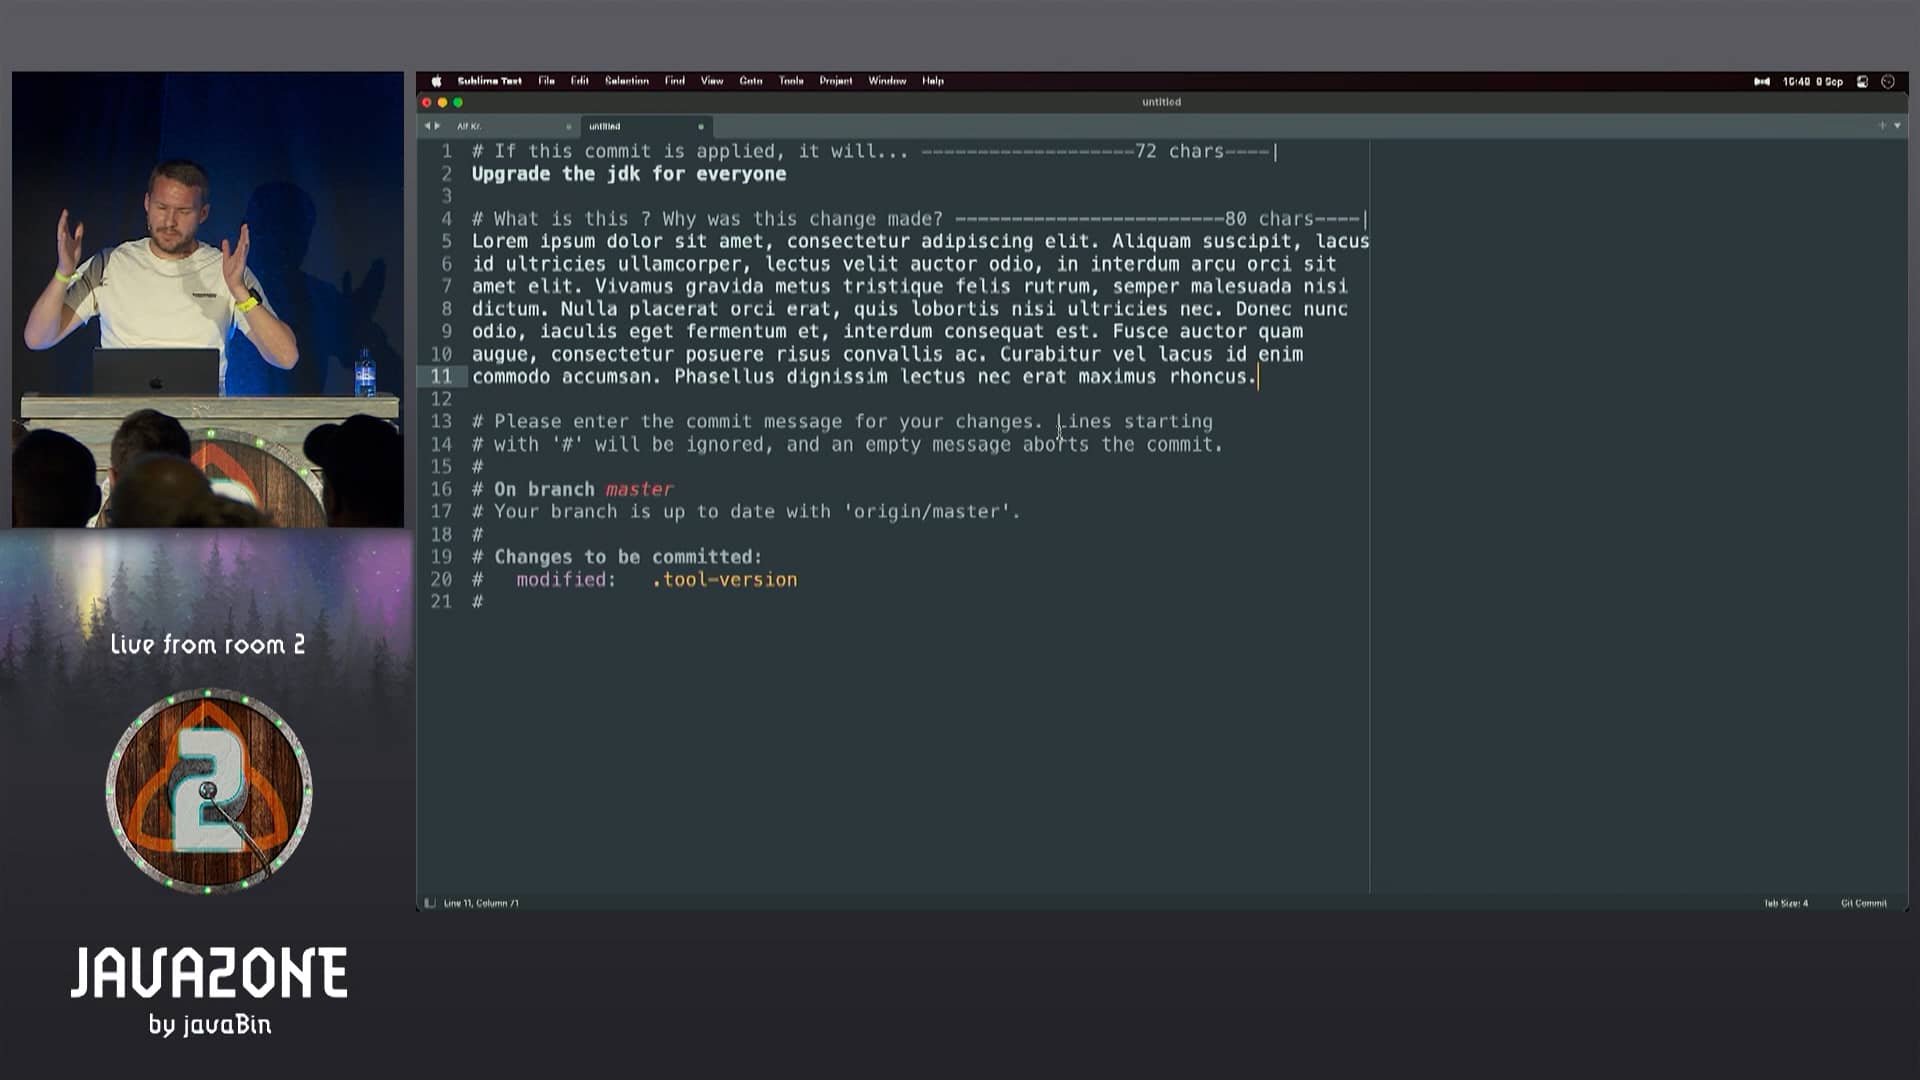Open the Selection menu
Image resolution: width=1920 pixels, height=1080 pixels.
point(628,81)
